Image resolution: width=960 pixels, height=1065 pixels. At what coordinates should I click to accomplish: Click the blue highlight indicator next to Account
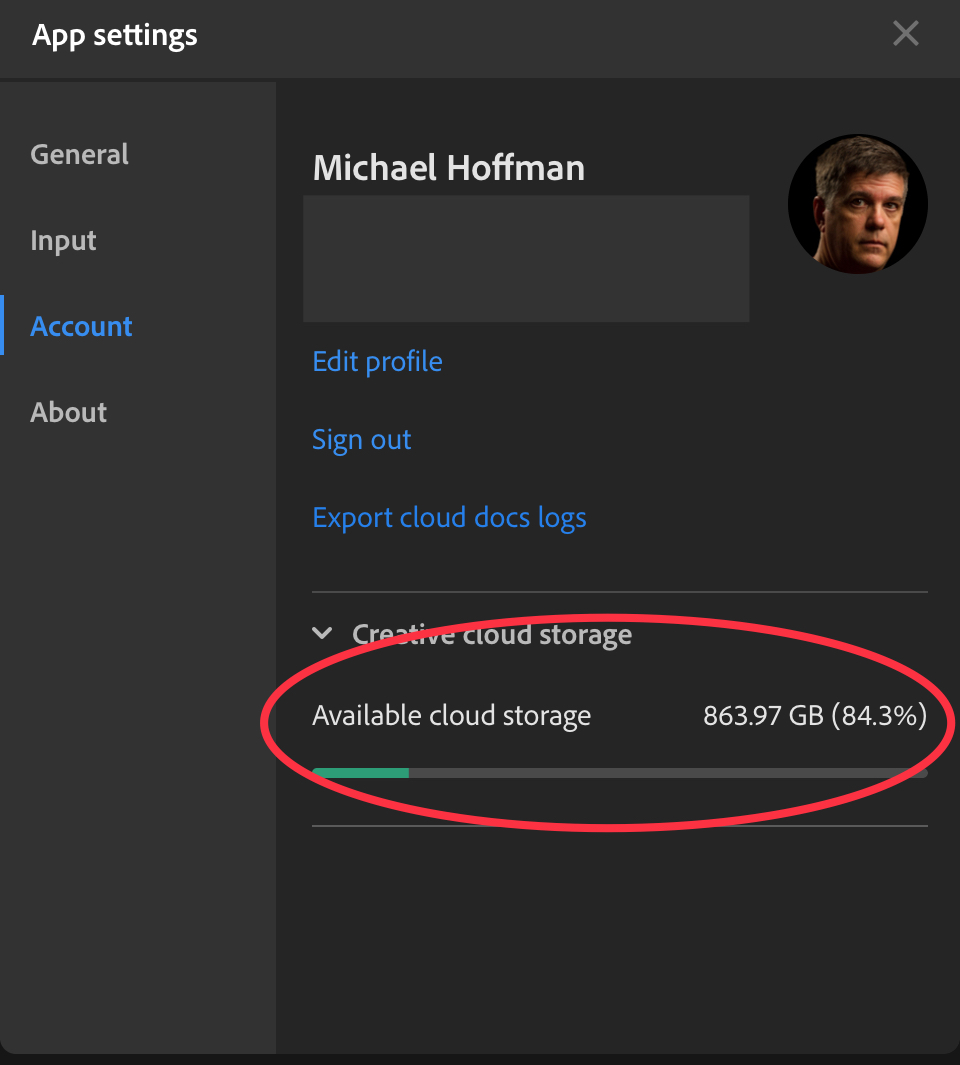(2, 326)
